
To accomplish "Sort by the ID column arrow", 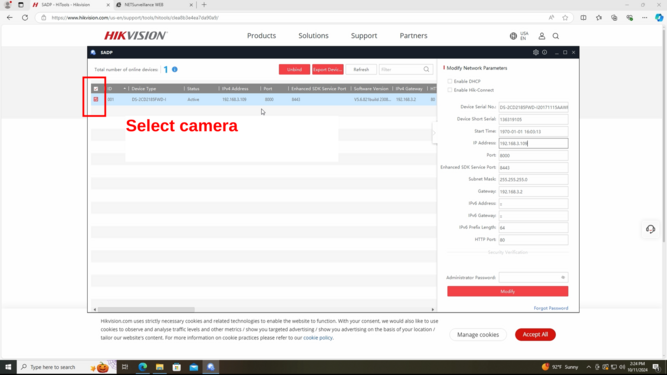I will point(125,89).
